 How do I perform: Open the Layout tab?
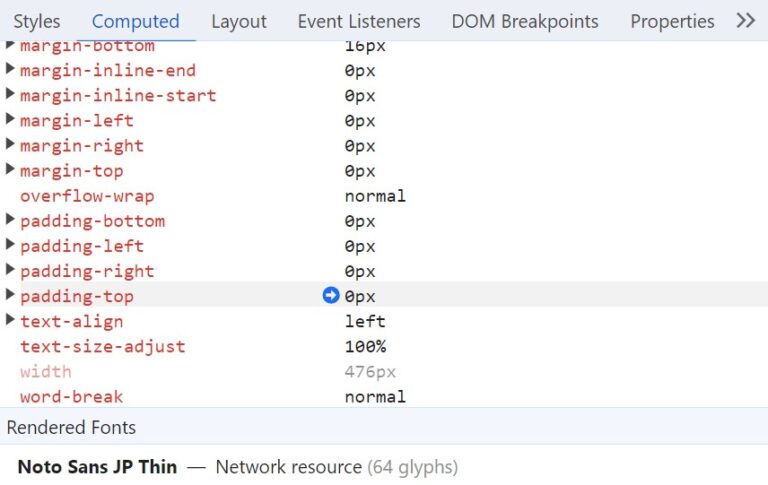click(x=239, y=21)
